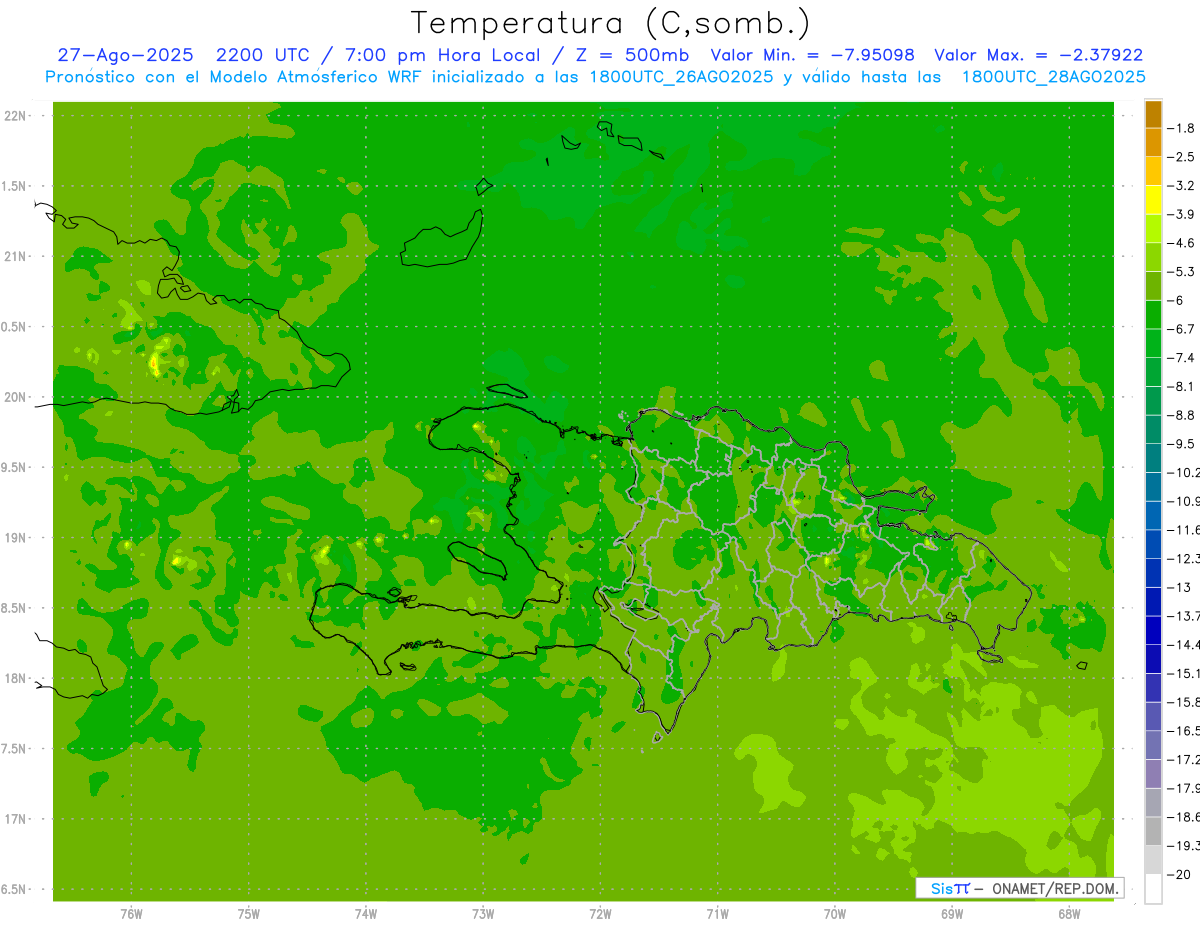Screen dimensions: 1200x927
Task: Click the '76W' longitude label
Action: (131, 913)
